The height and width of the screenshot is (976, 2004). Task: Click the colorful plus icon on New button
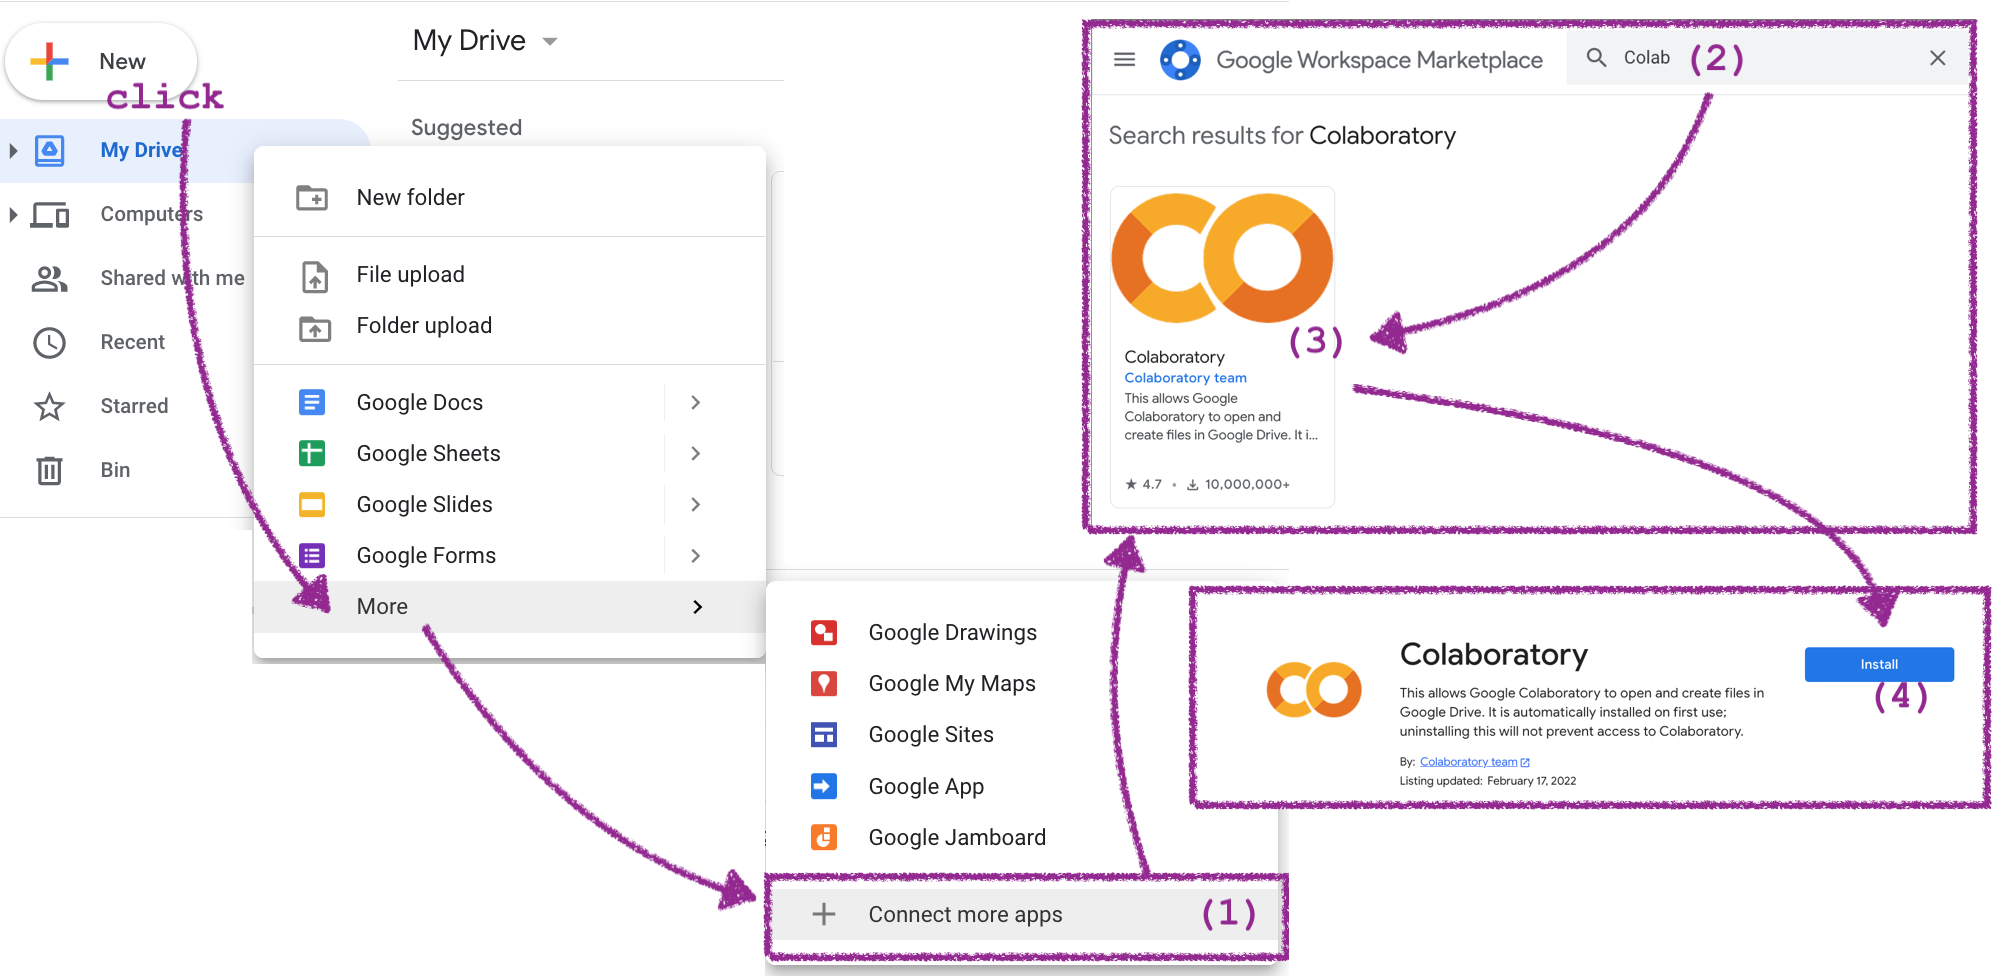(49, 61)
